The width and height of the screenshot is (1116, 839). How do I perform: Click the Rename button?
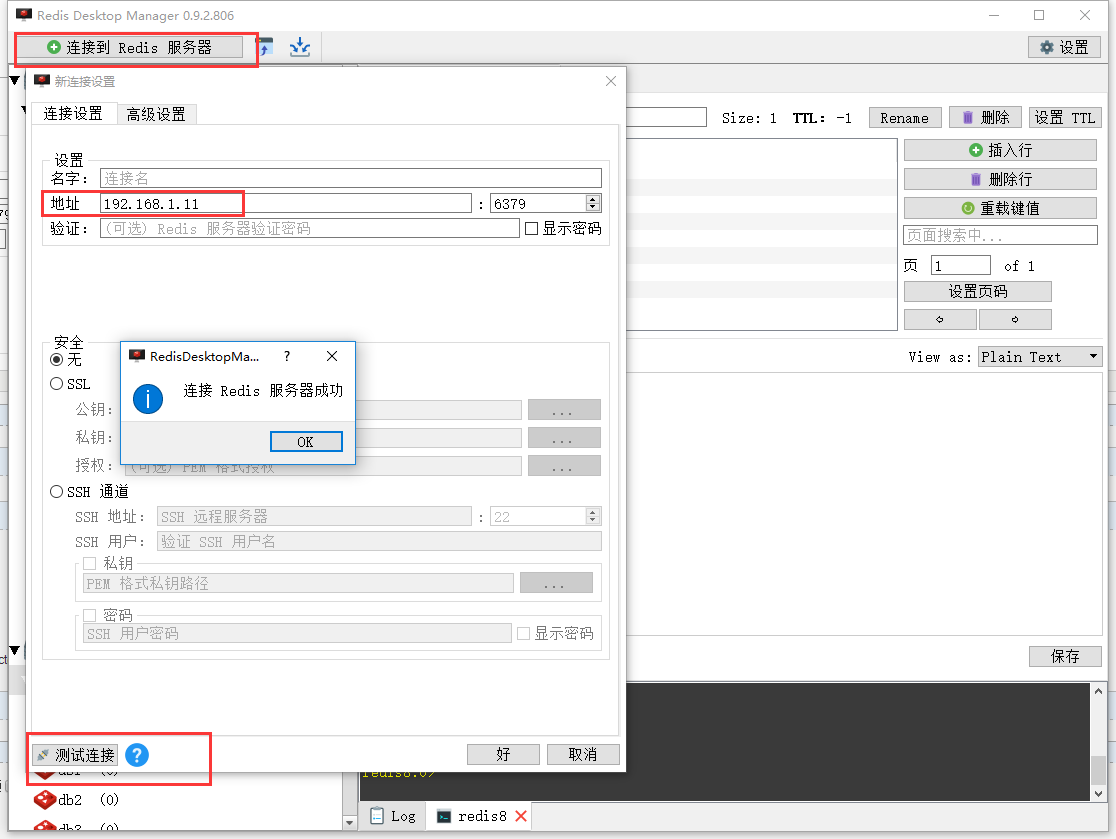905,117
